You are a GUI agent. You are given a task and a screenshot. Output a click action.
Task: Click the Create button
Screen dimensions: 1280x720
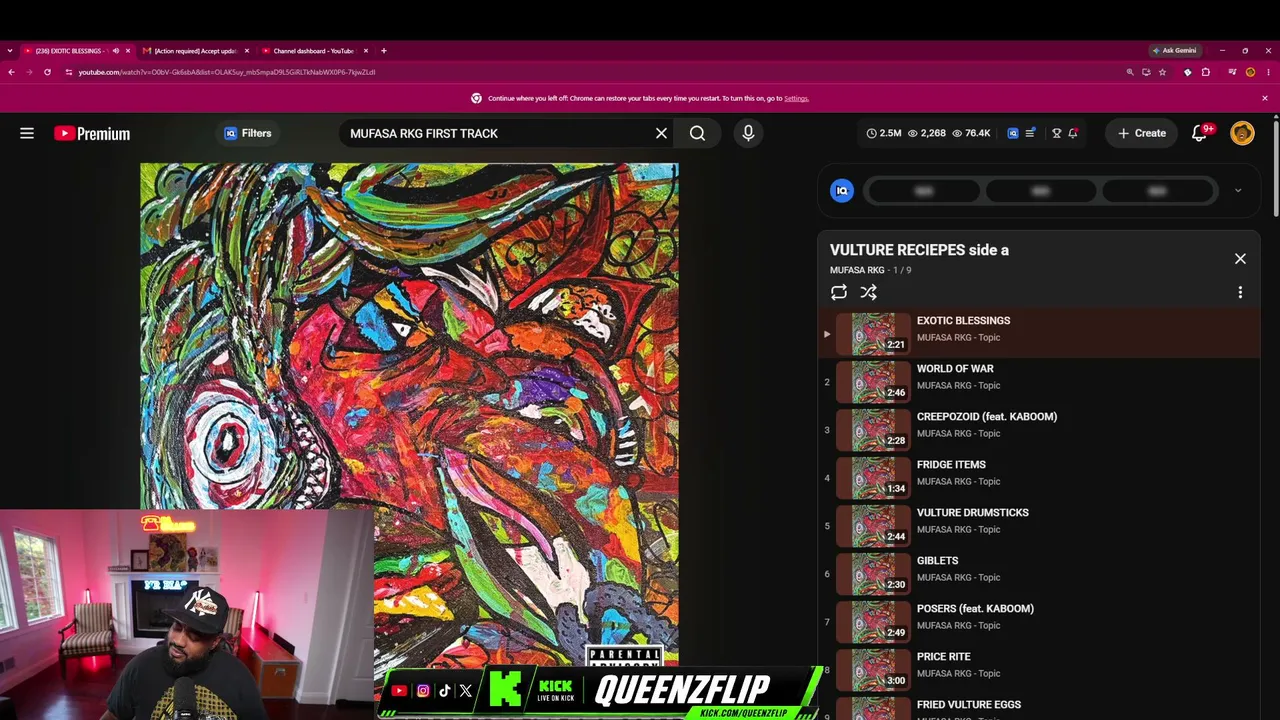1141,133
